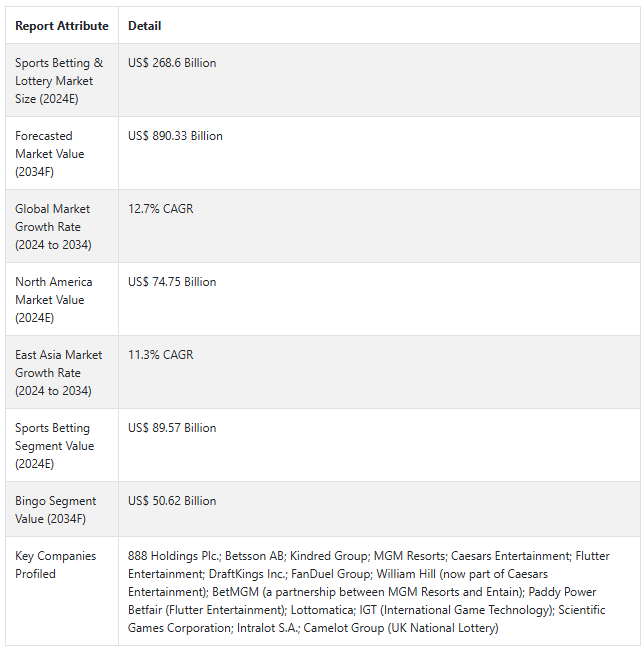This screenshot has height=649, width=642.
Task: Click the 'Detail' column header
Action: click(x=145, y=26)
